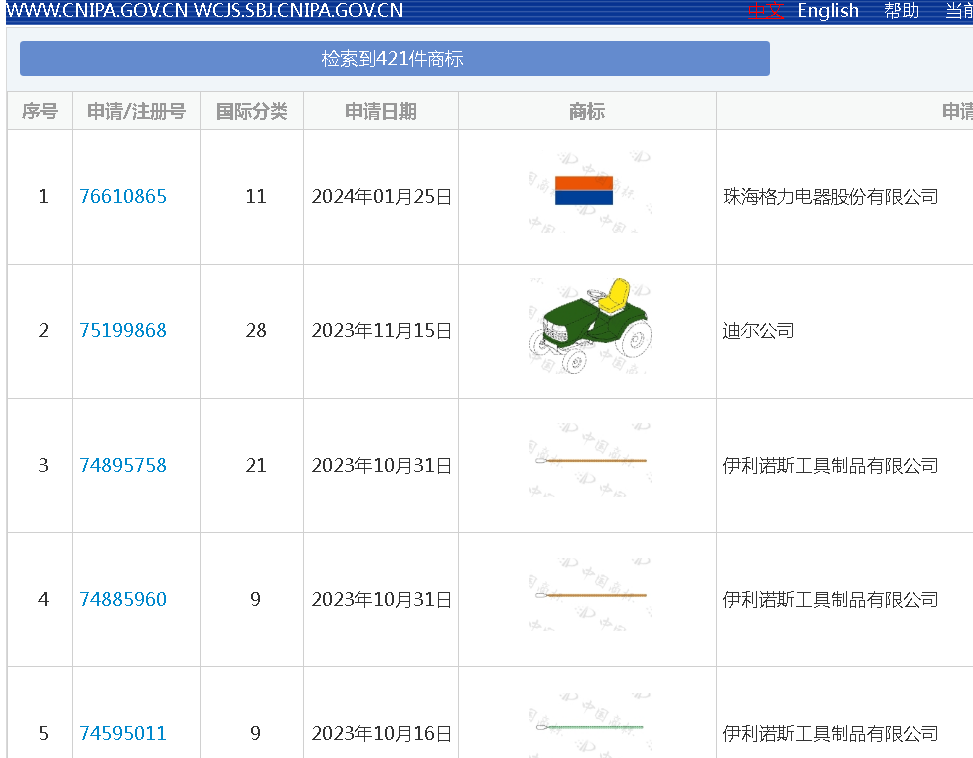Screen dimensions: 973x758
Task: Click serial number 5
Action: tap(43, 733)
